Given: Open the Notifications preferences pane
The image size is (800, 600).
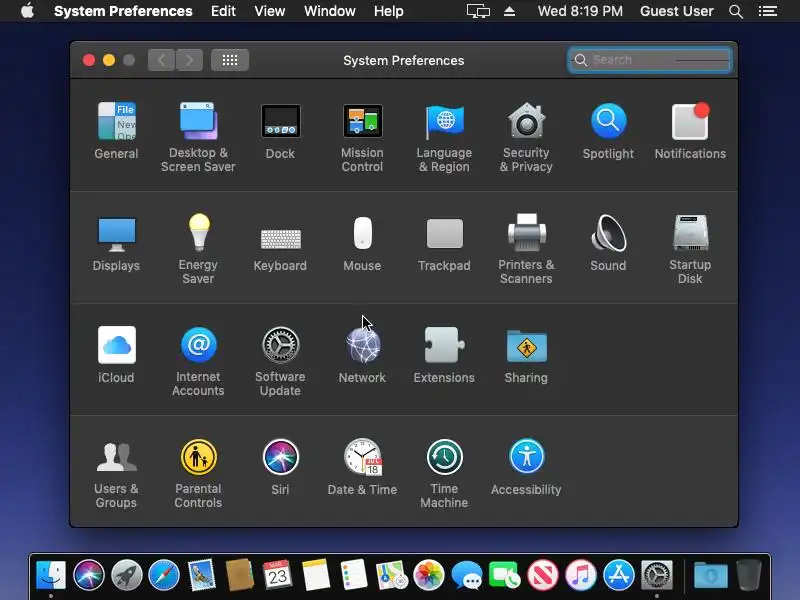Looking at the screenshot, I should pyautogui.click(x=690, y=131).
